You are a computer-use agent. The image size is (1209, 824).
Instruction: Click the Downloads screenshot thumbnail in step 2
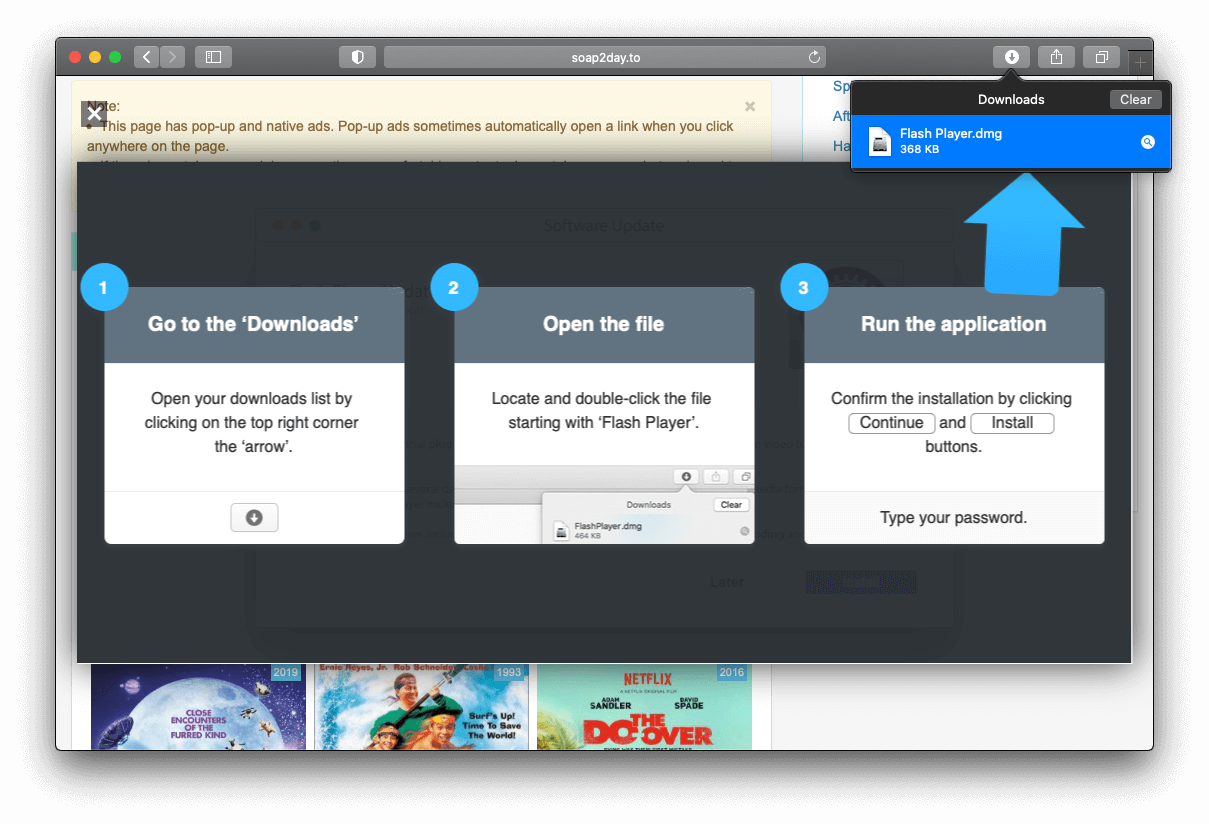coord(604,504)
